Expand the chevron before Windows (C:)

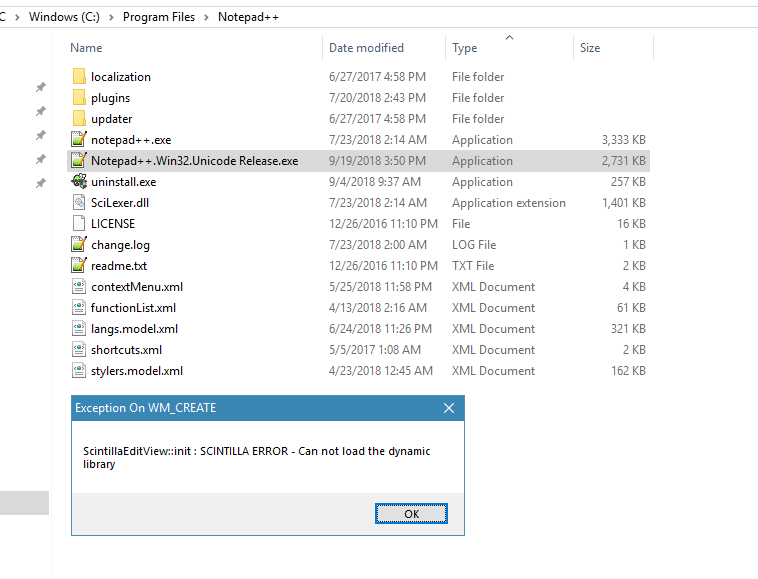(x=17, y=17)
